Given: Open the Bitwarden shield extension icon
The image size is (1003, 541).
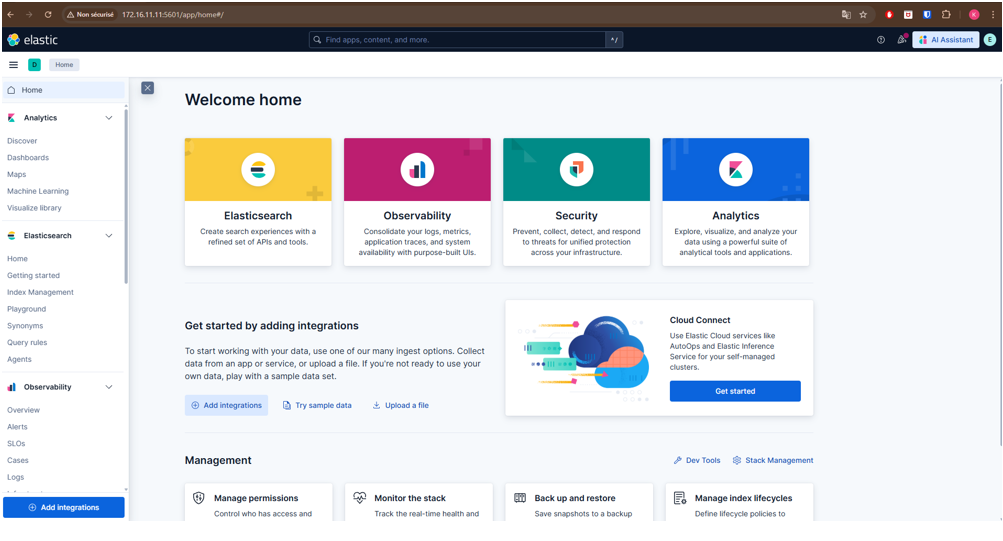Looking at the screenshot, I should click(927, 14).
